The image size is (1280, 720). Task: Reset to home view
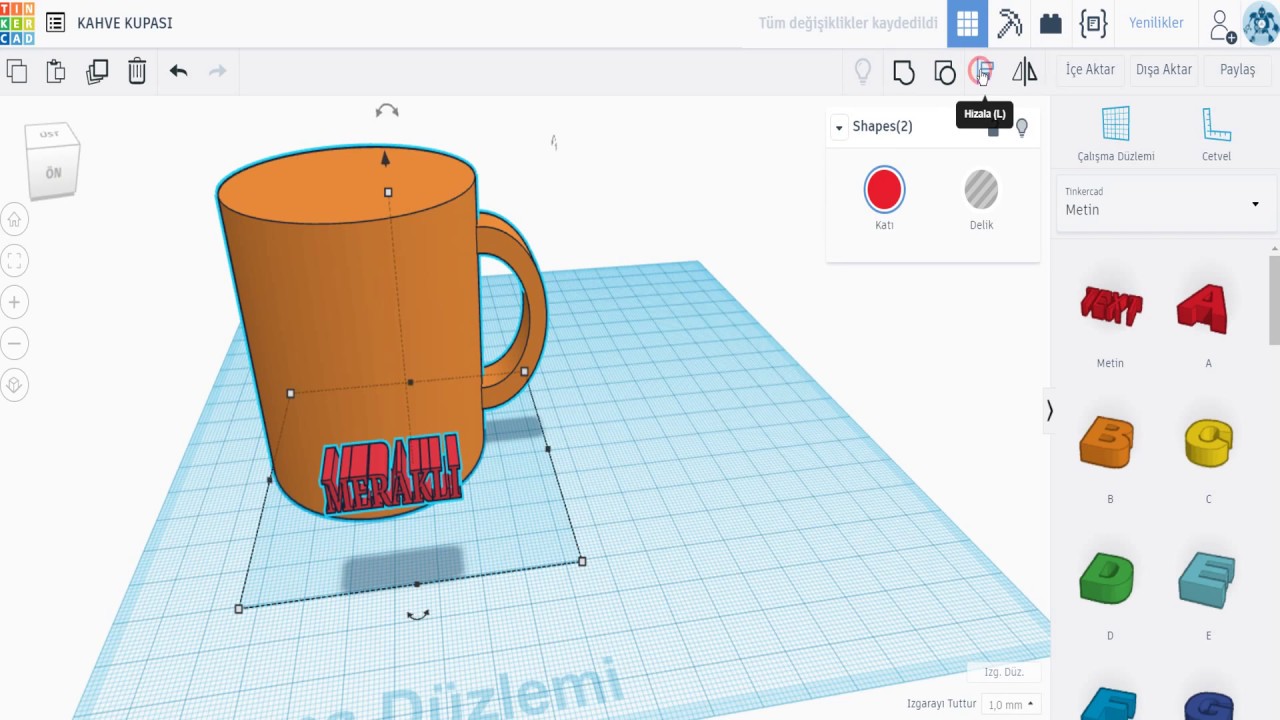pyautogui.click(x=14, y=220)
